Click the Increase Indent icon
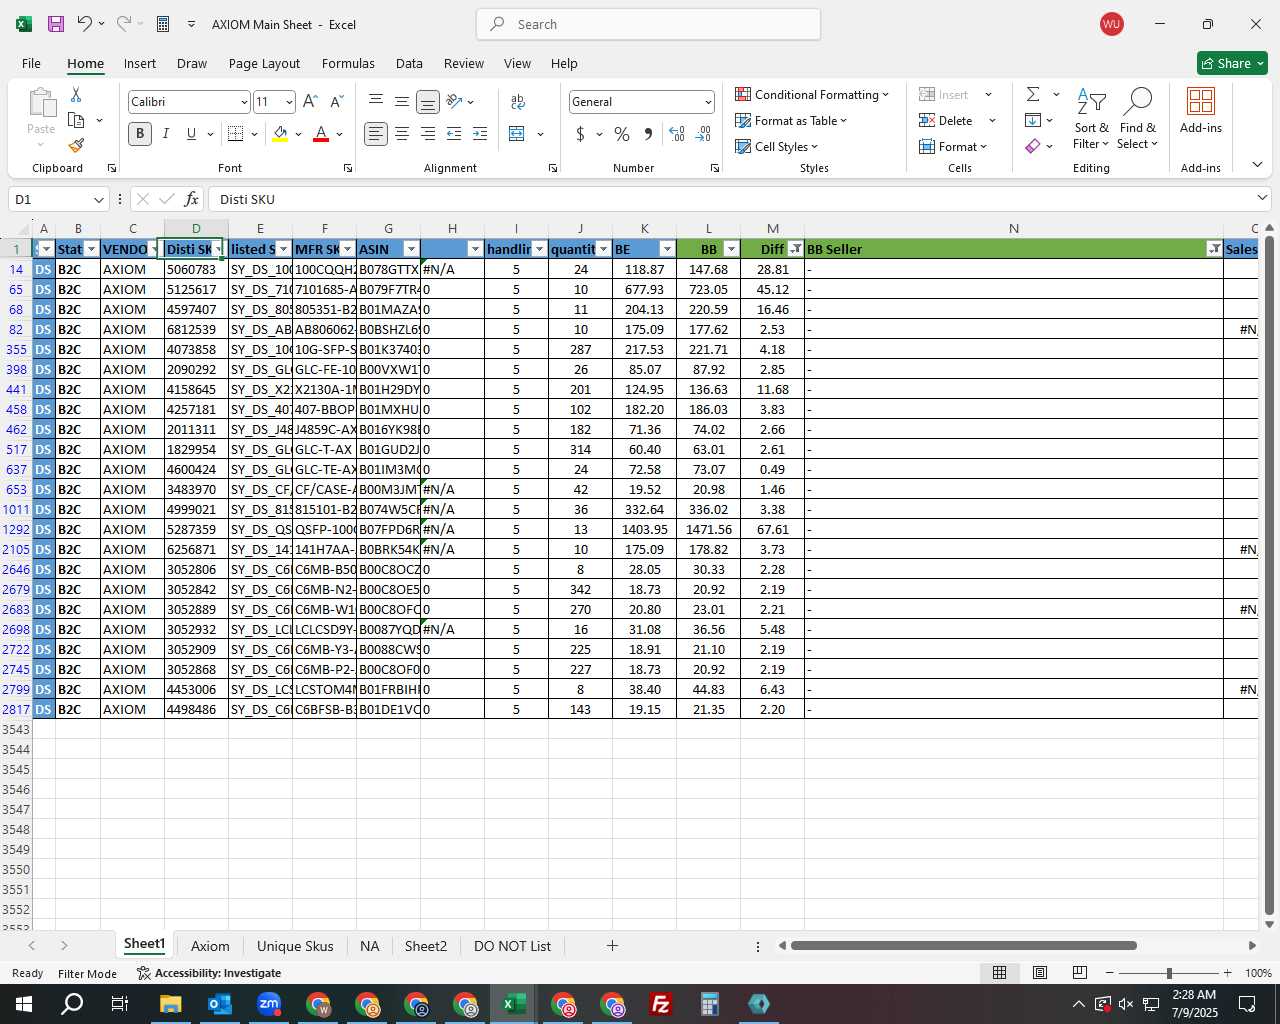Viewport: 1280px width, 1024px height. [x=480, y=134]
